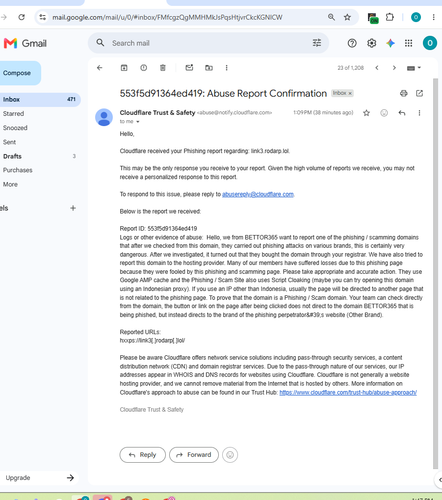Report this message as spam
The image size is (442, 500).
click(143, 68)
